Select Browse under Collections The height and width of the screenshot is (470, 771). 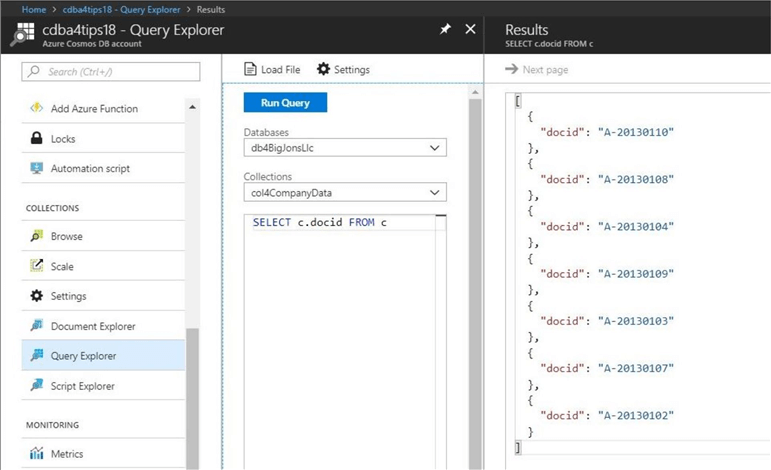pyautogui.click(x=103, y=236)
